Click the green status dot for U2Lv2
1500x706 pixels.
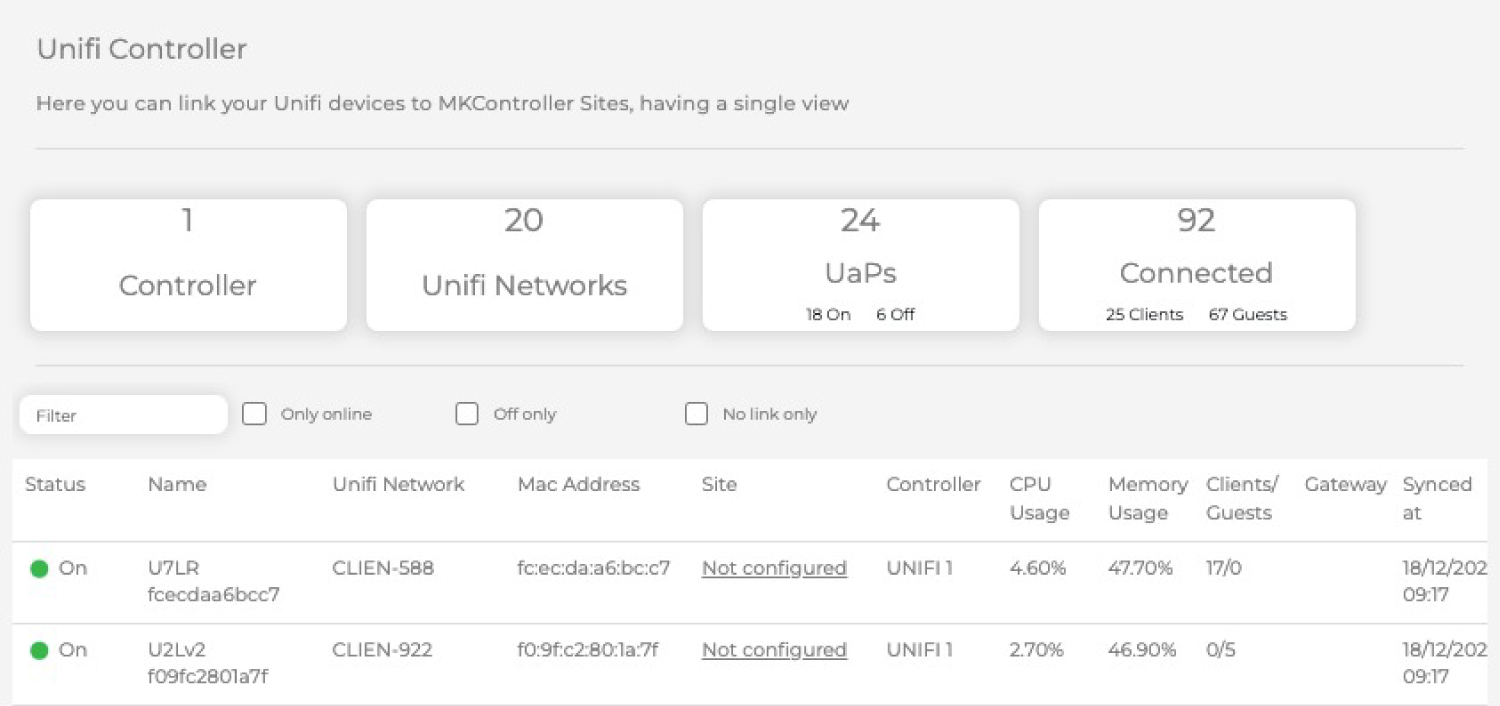click(x=39, y=650)
